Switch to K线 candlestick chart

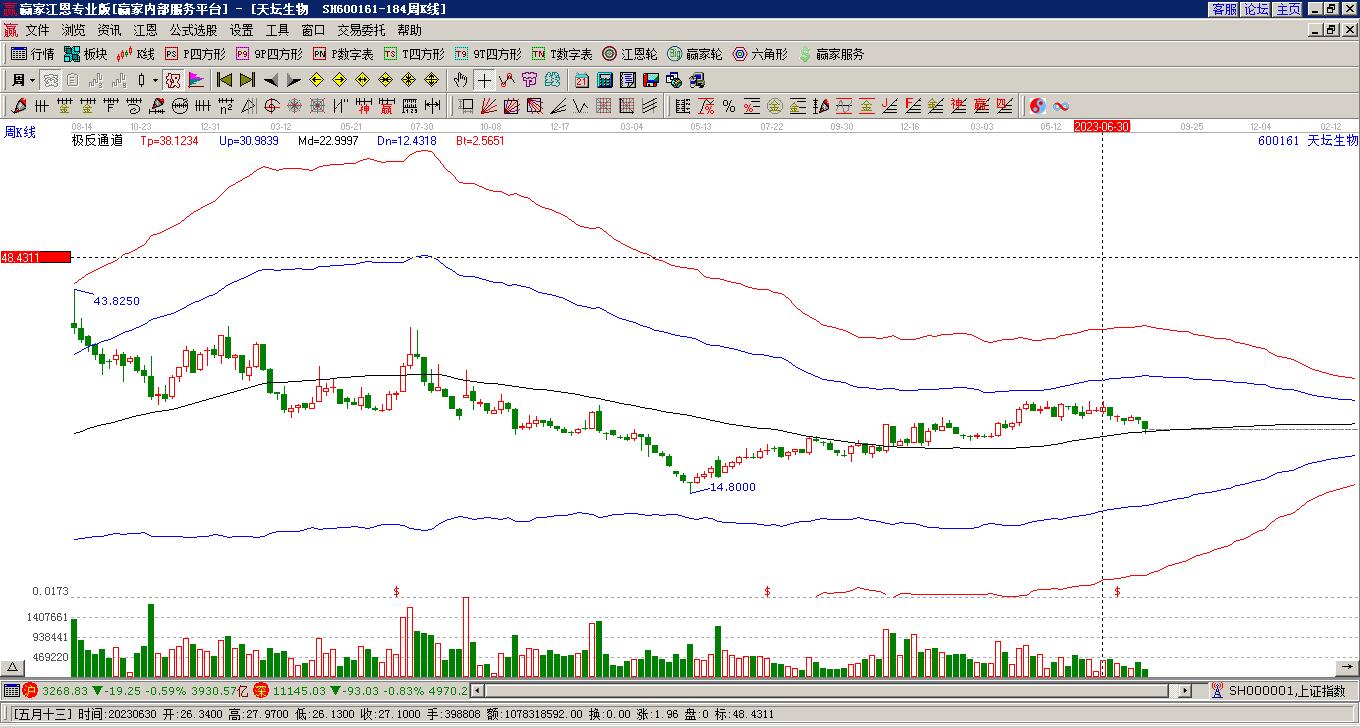click(135, 54)
